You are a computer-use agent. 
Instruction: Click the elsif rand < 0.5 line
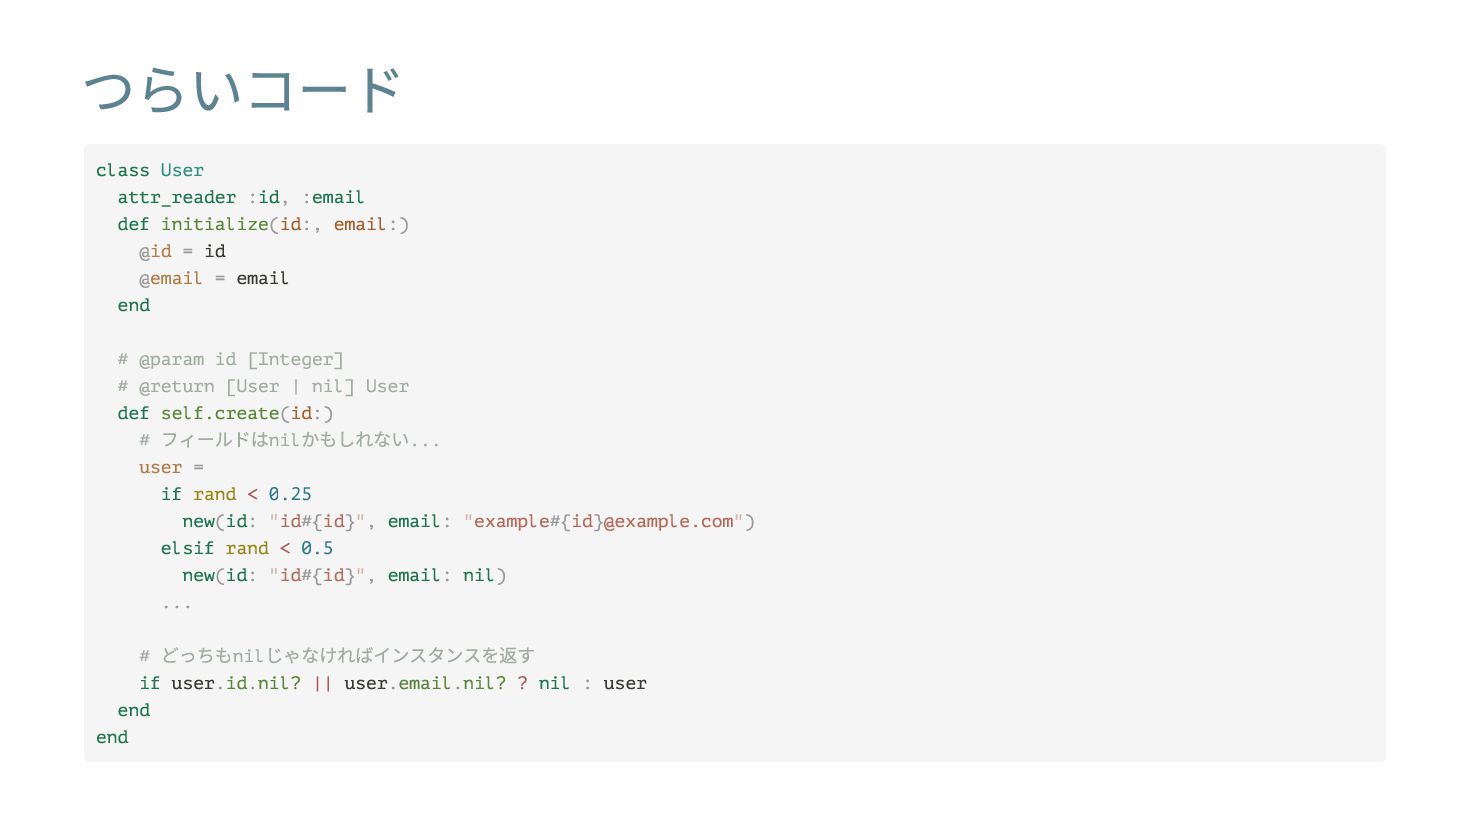pos(247,548)
